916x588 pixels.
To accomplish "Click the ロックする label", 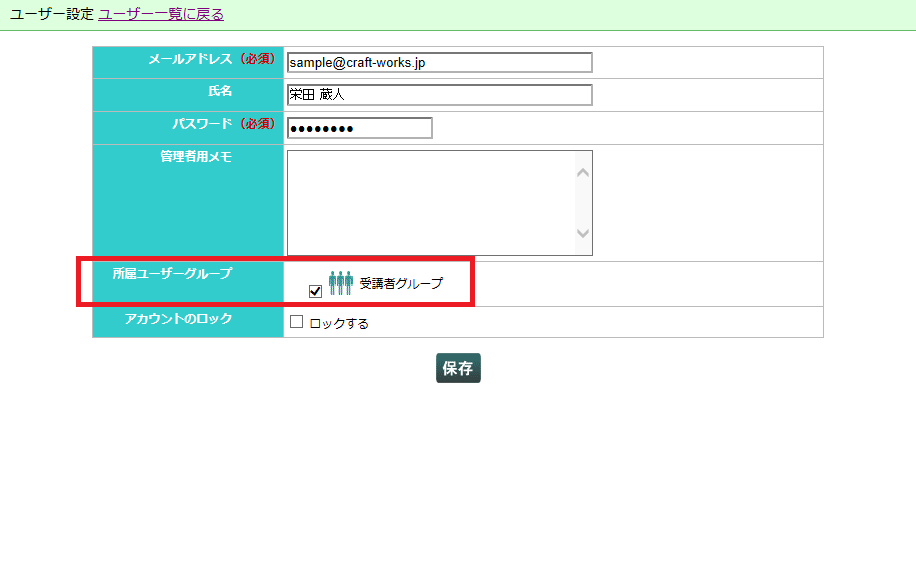I will (339, 323).
